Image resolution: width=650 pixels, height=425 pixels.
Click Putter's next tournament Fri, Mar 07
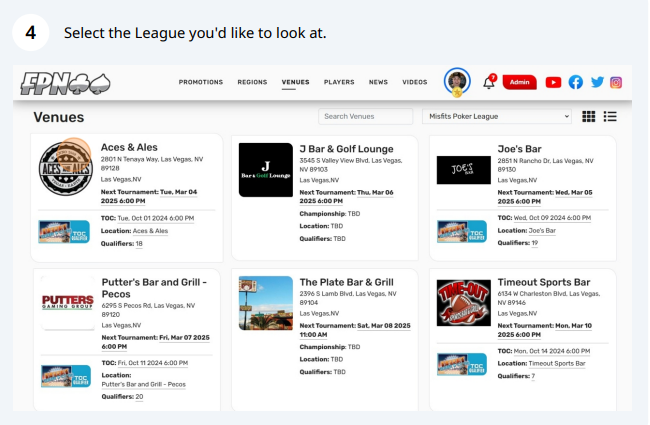(x=155, y=342)
